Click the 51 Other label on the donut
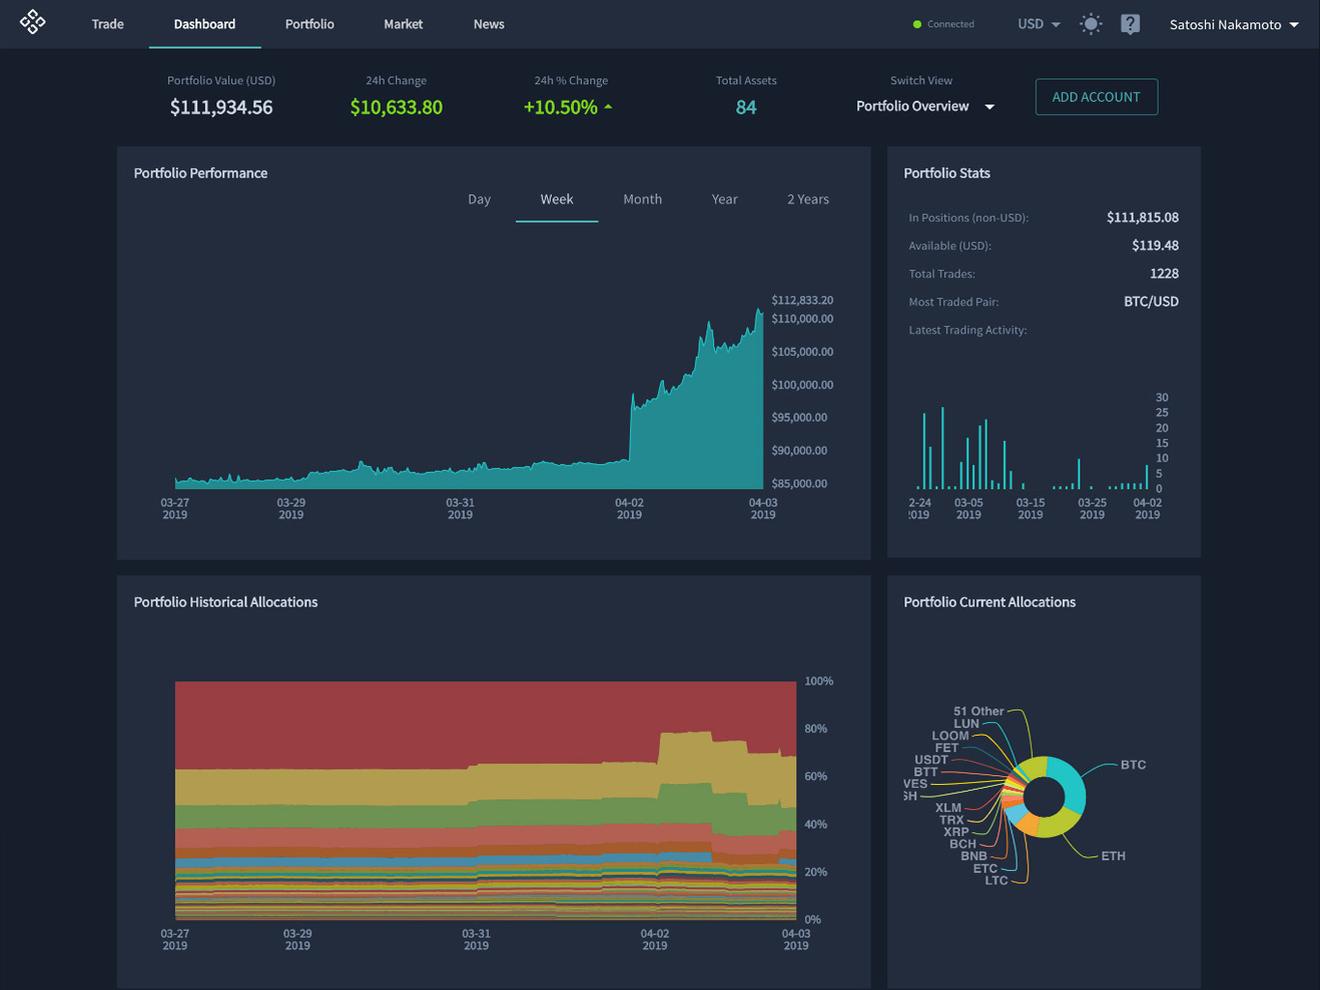 coord(977,711)
